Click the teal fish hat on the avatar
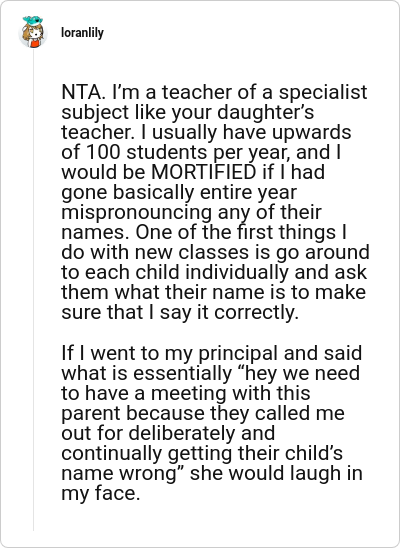400x548 pixels. coord(32,21)
